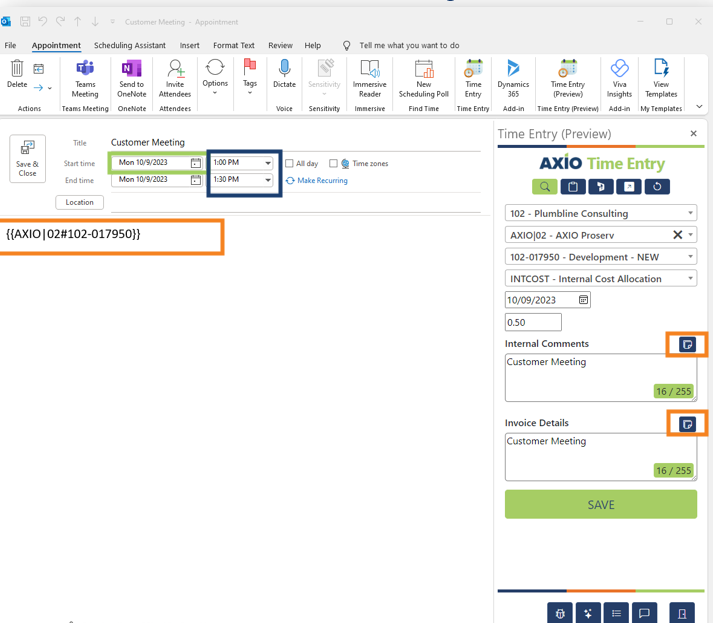Clear the AXIO Proserv selection with X
Screen dimensions: 713x623
pos(678,235)
